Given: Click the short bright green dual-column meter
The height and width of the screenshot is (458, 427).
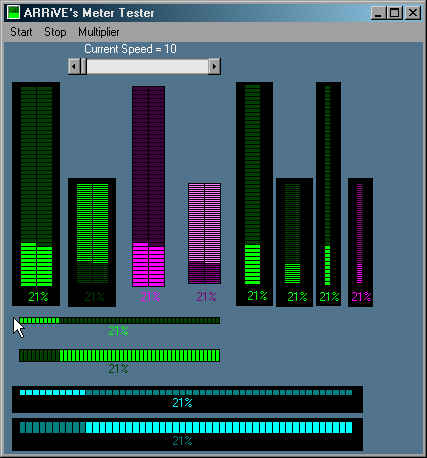Looking at the screenshot, I should pyautogui.click(x=92, y=242).
